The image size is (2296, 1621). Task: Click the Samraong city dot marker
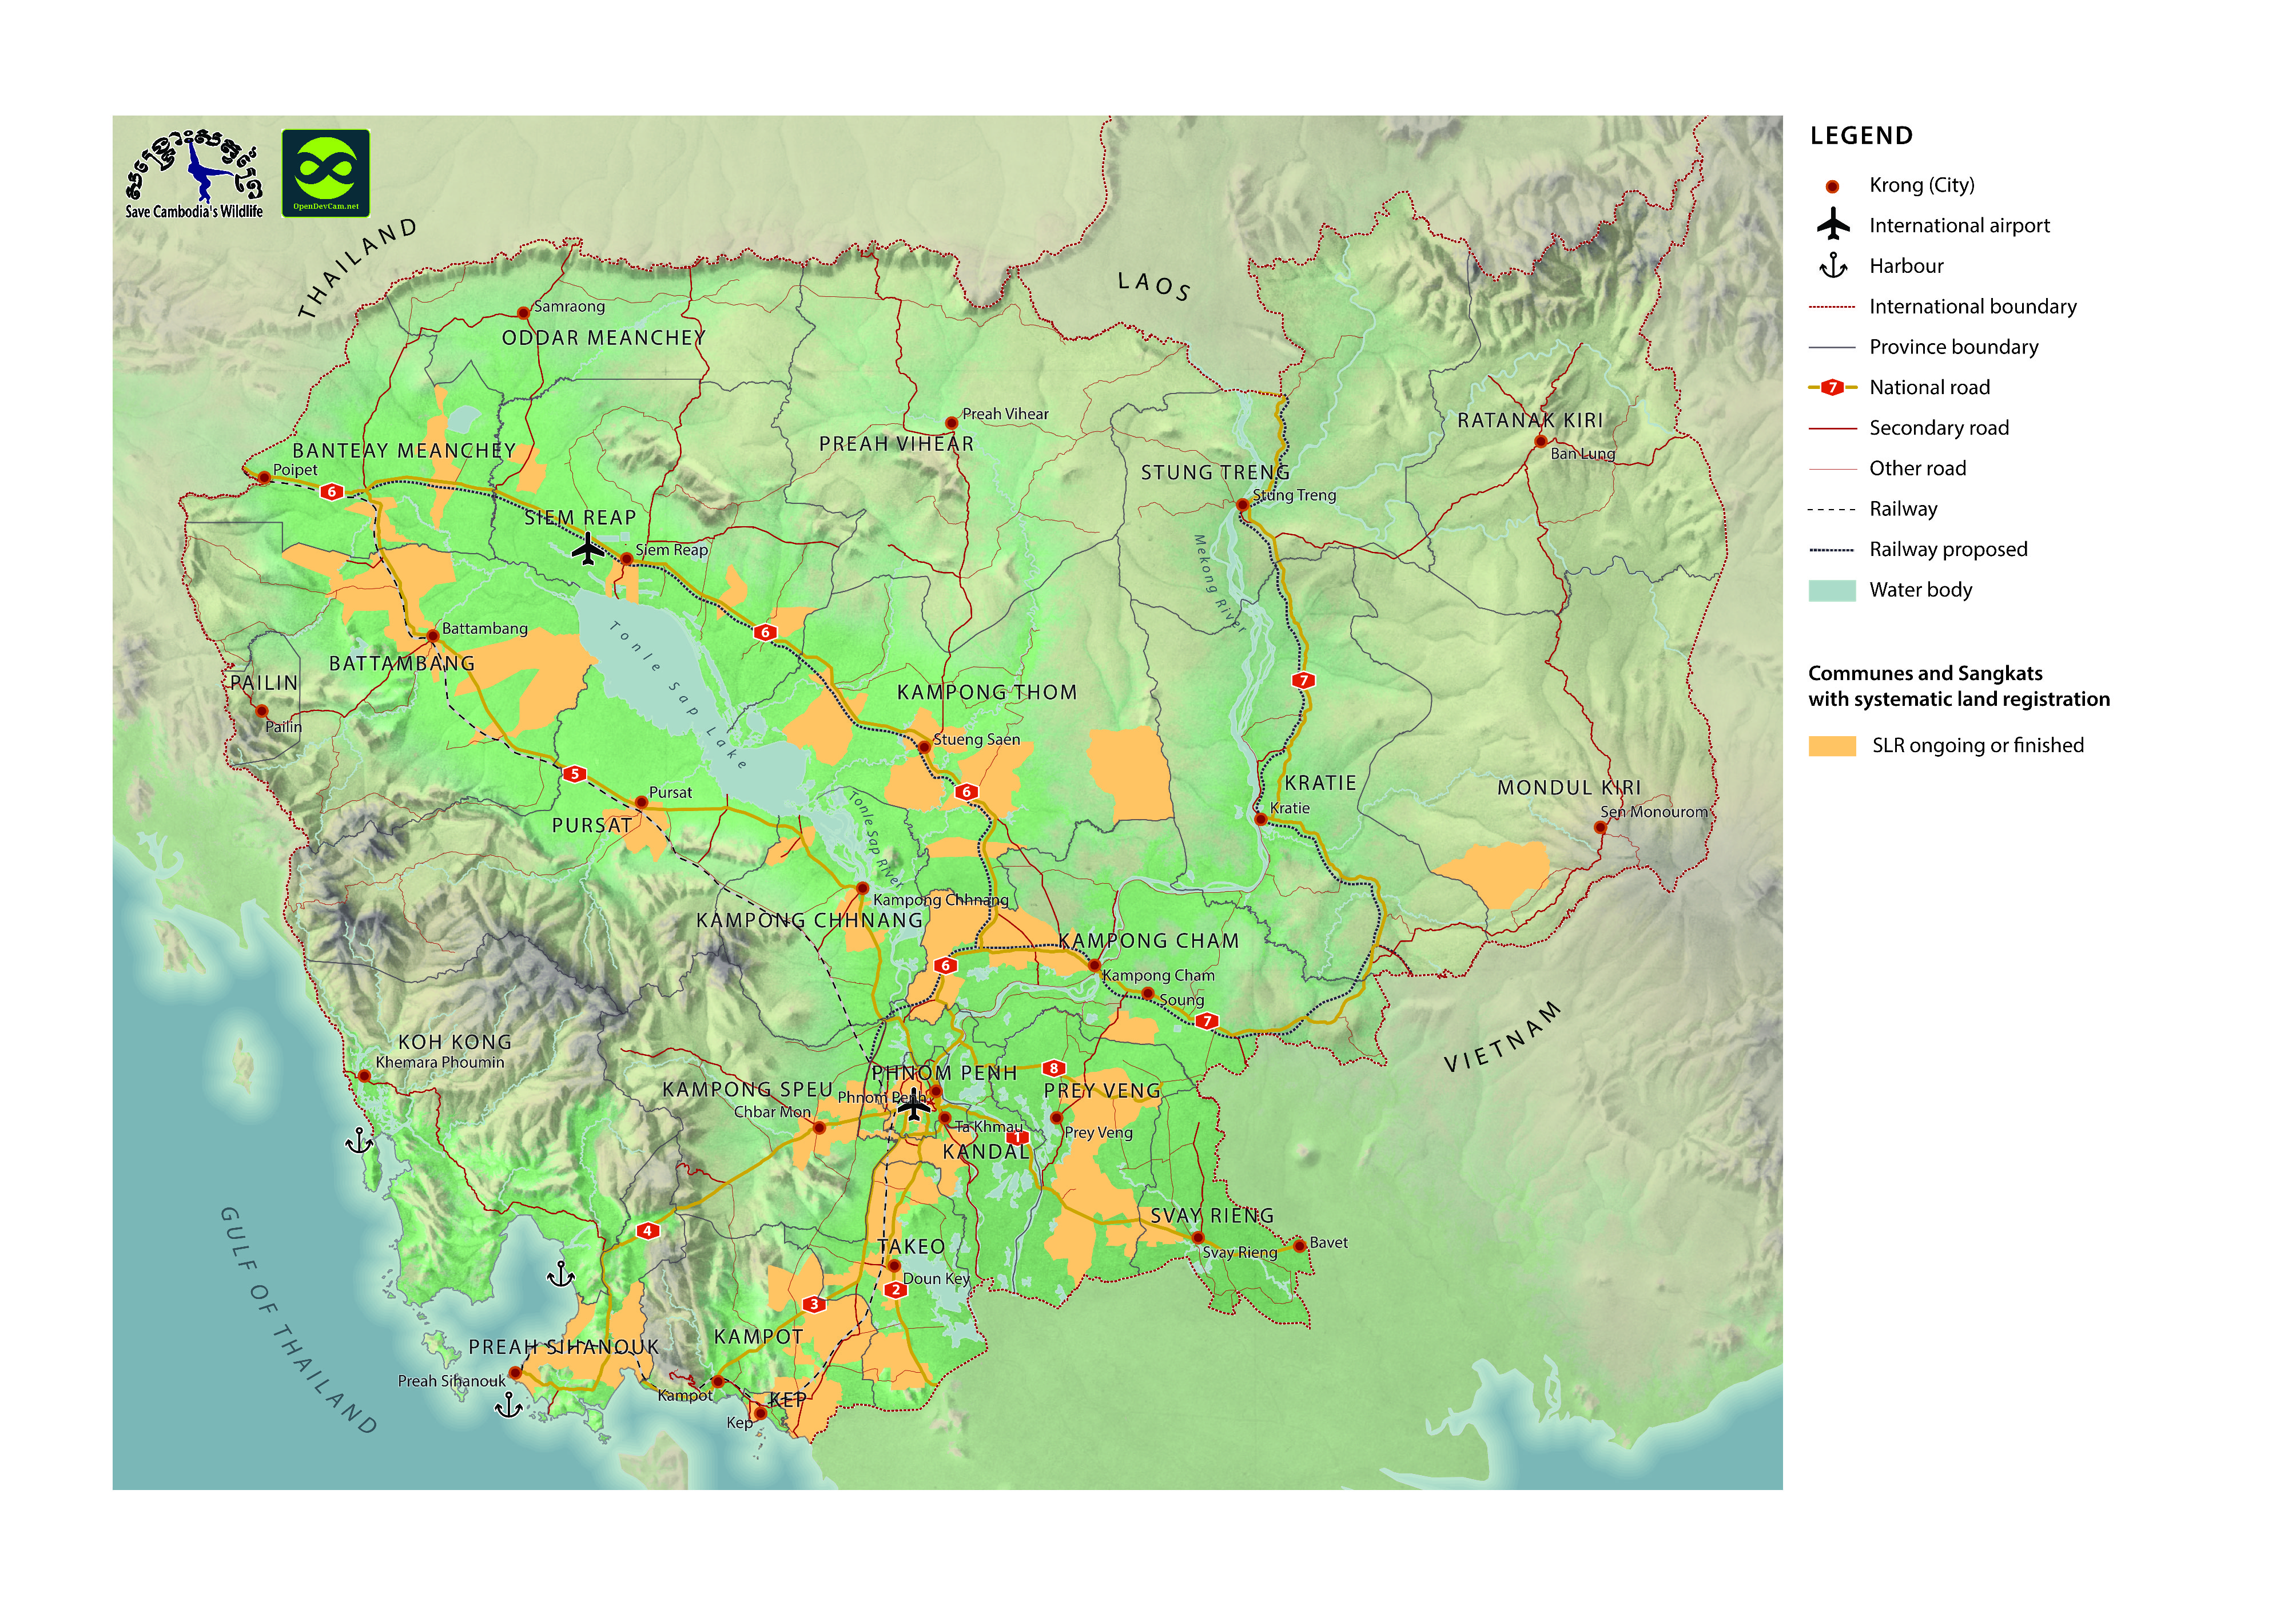tap(523, 313)
